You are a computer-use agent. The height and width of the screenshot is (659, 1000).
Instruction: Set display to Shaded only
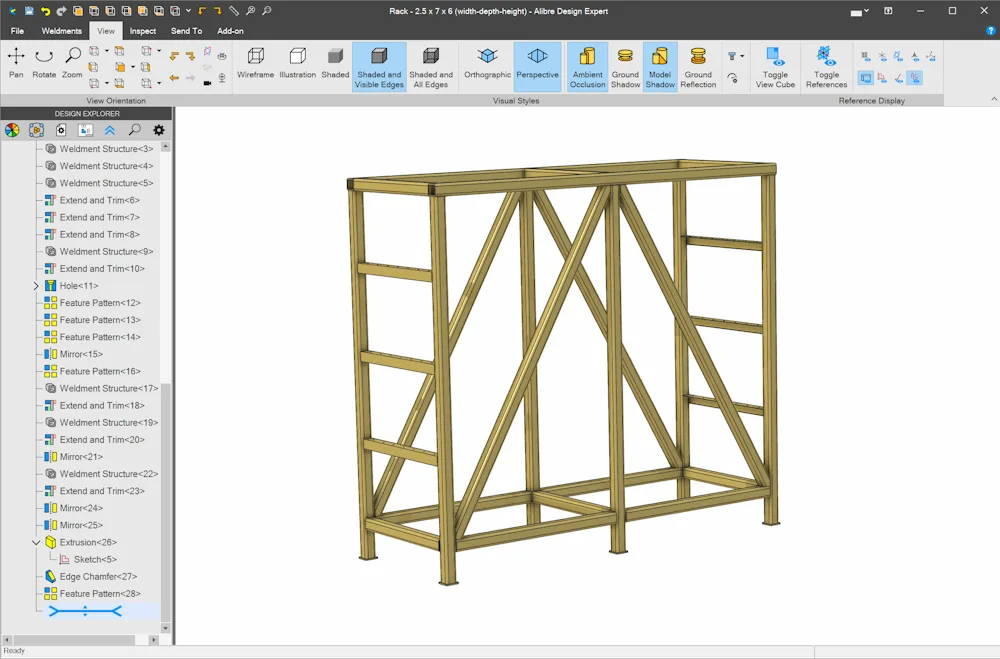pos(335,63)
